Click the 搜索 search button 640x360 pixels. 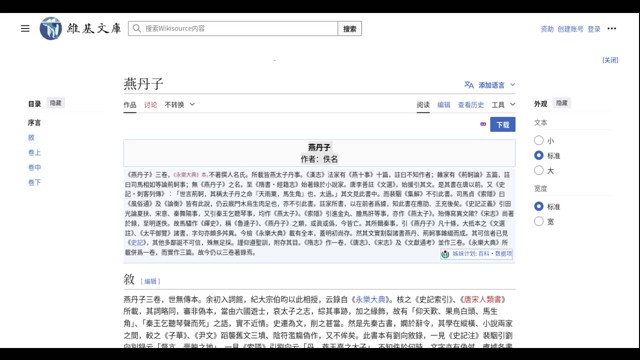(x=350, y=29)
